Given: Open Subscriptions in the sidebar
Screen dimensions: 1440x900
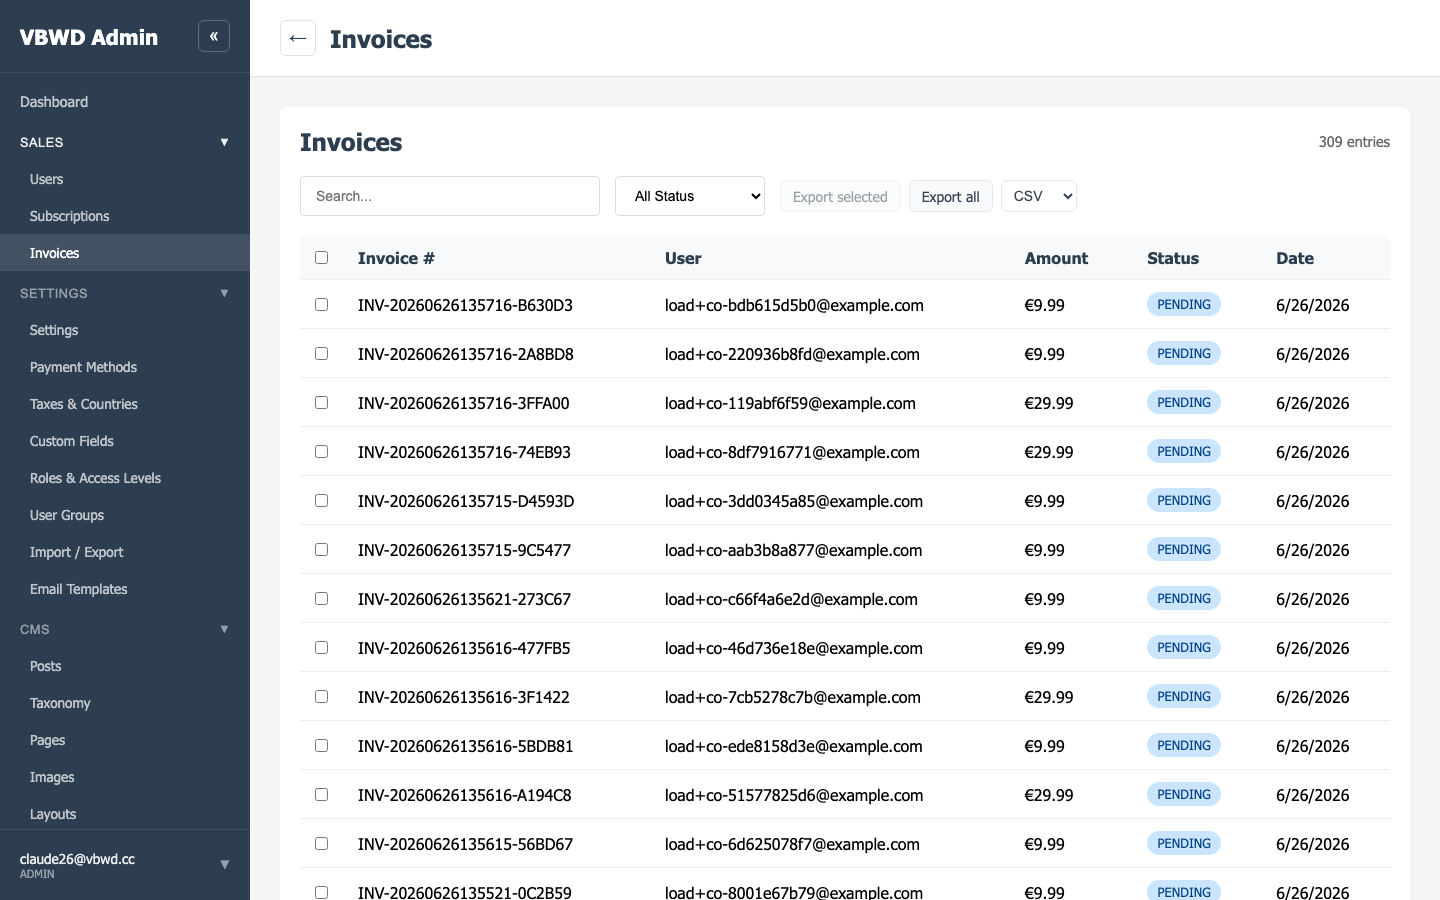Looking at the screenshot, I should point(125,216).
